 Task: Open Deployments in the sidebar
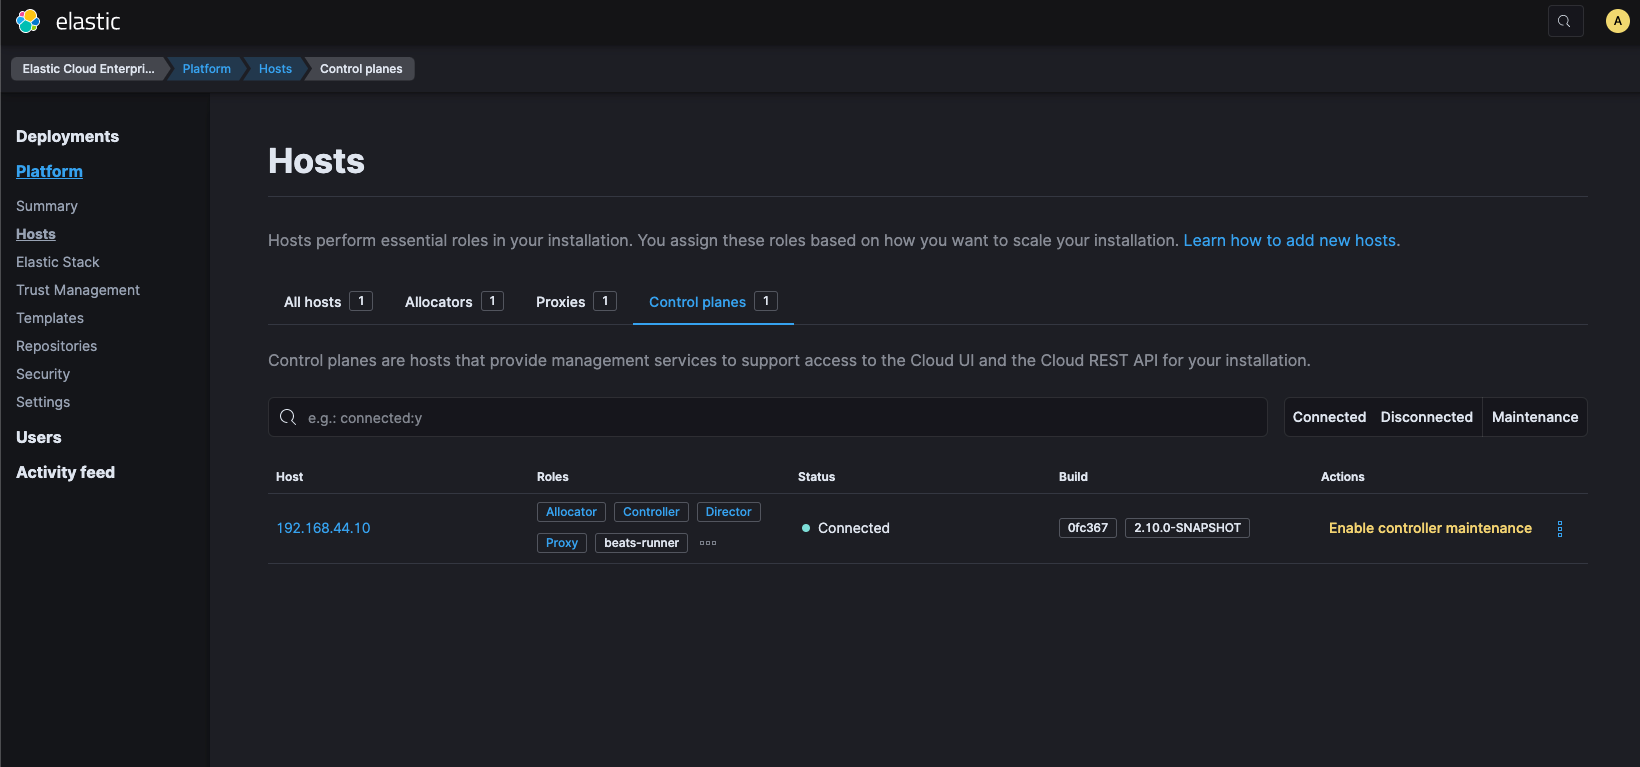[x=67, y=136]
